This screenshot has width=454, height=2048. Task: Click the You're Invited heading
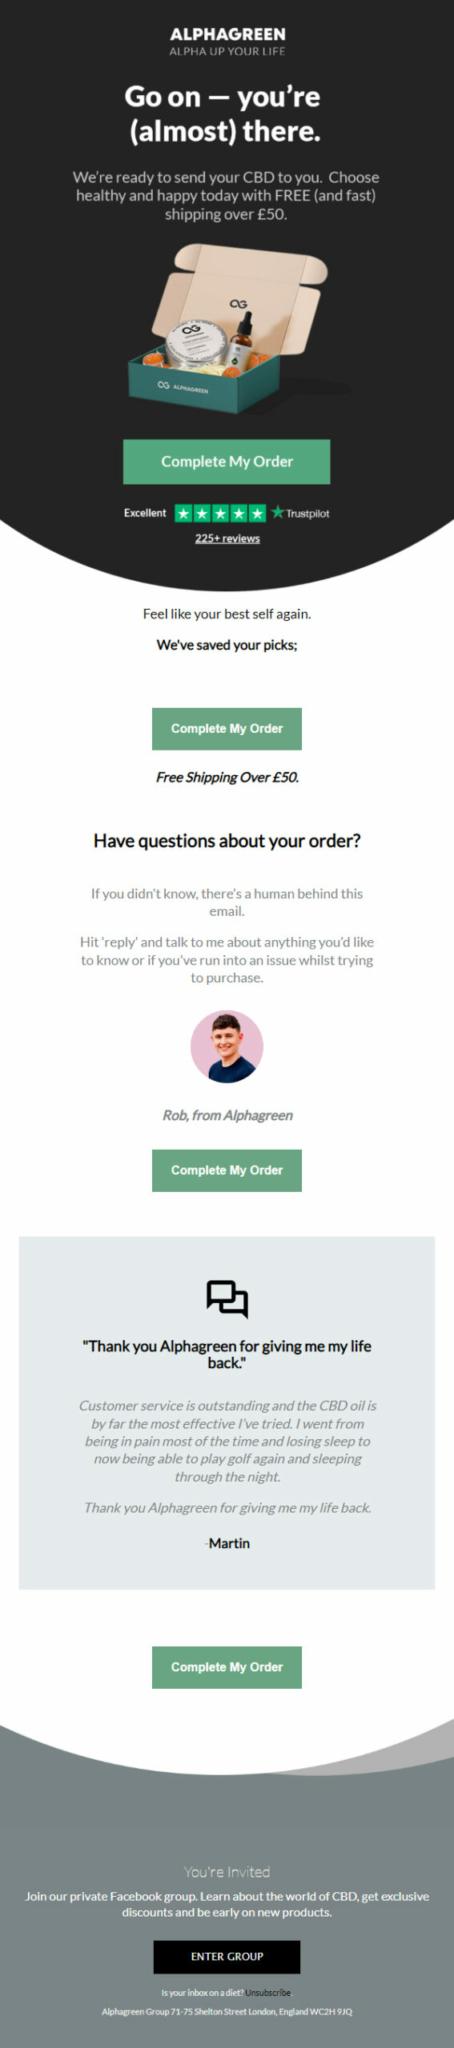[x=227, y=1872]
